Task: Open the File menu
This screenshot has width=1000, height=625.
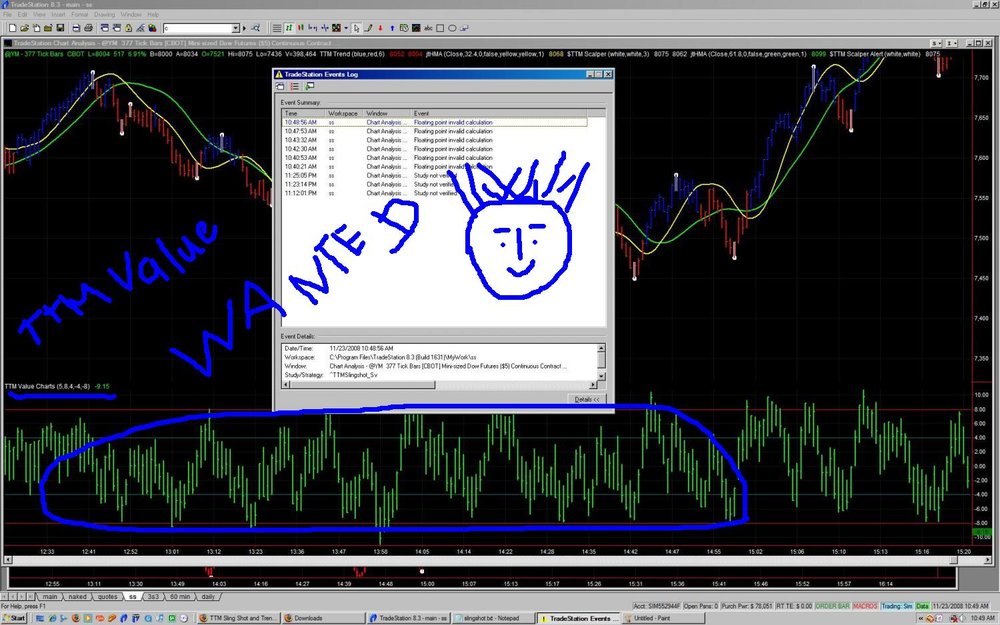Action: (x=8, y=14)
